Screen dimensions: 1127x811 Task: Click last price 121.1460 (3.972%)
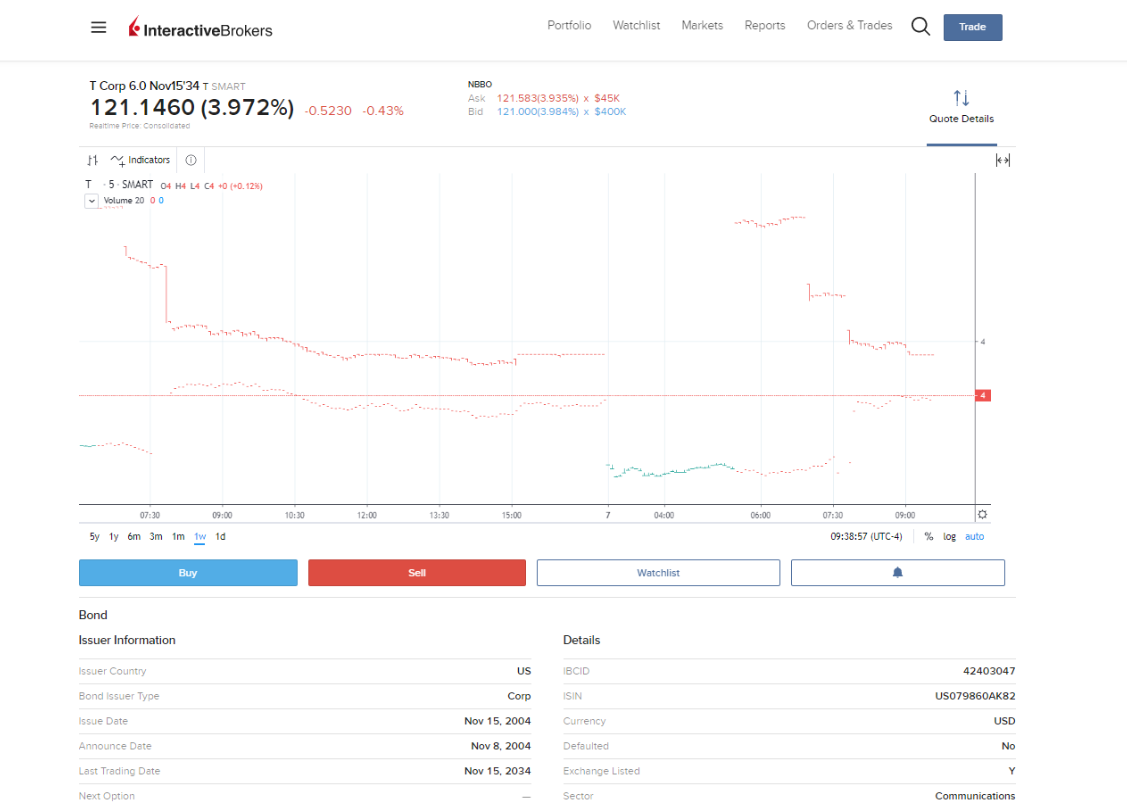pos(192,108)
